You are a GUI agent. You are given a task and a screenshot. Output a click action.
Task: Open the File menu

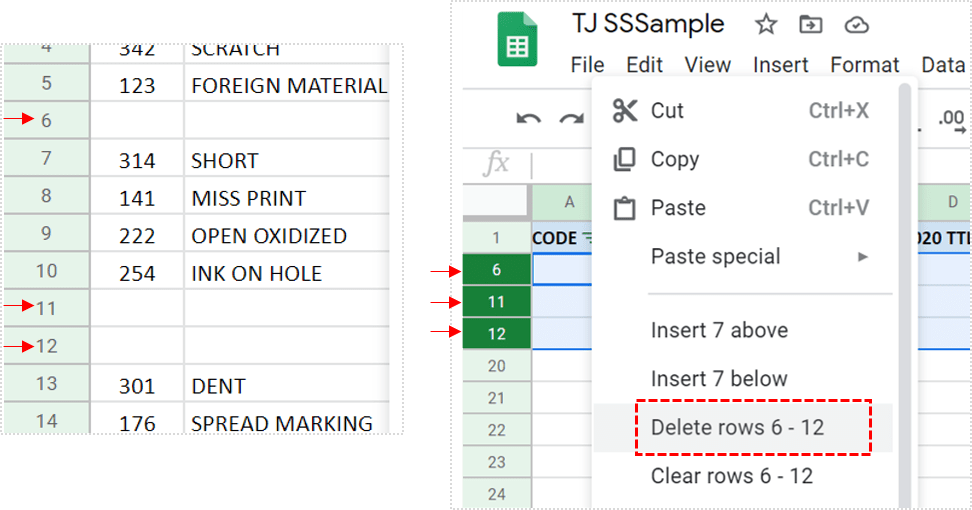[x=587, y=65]
